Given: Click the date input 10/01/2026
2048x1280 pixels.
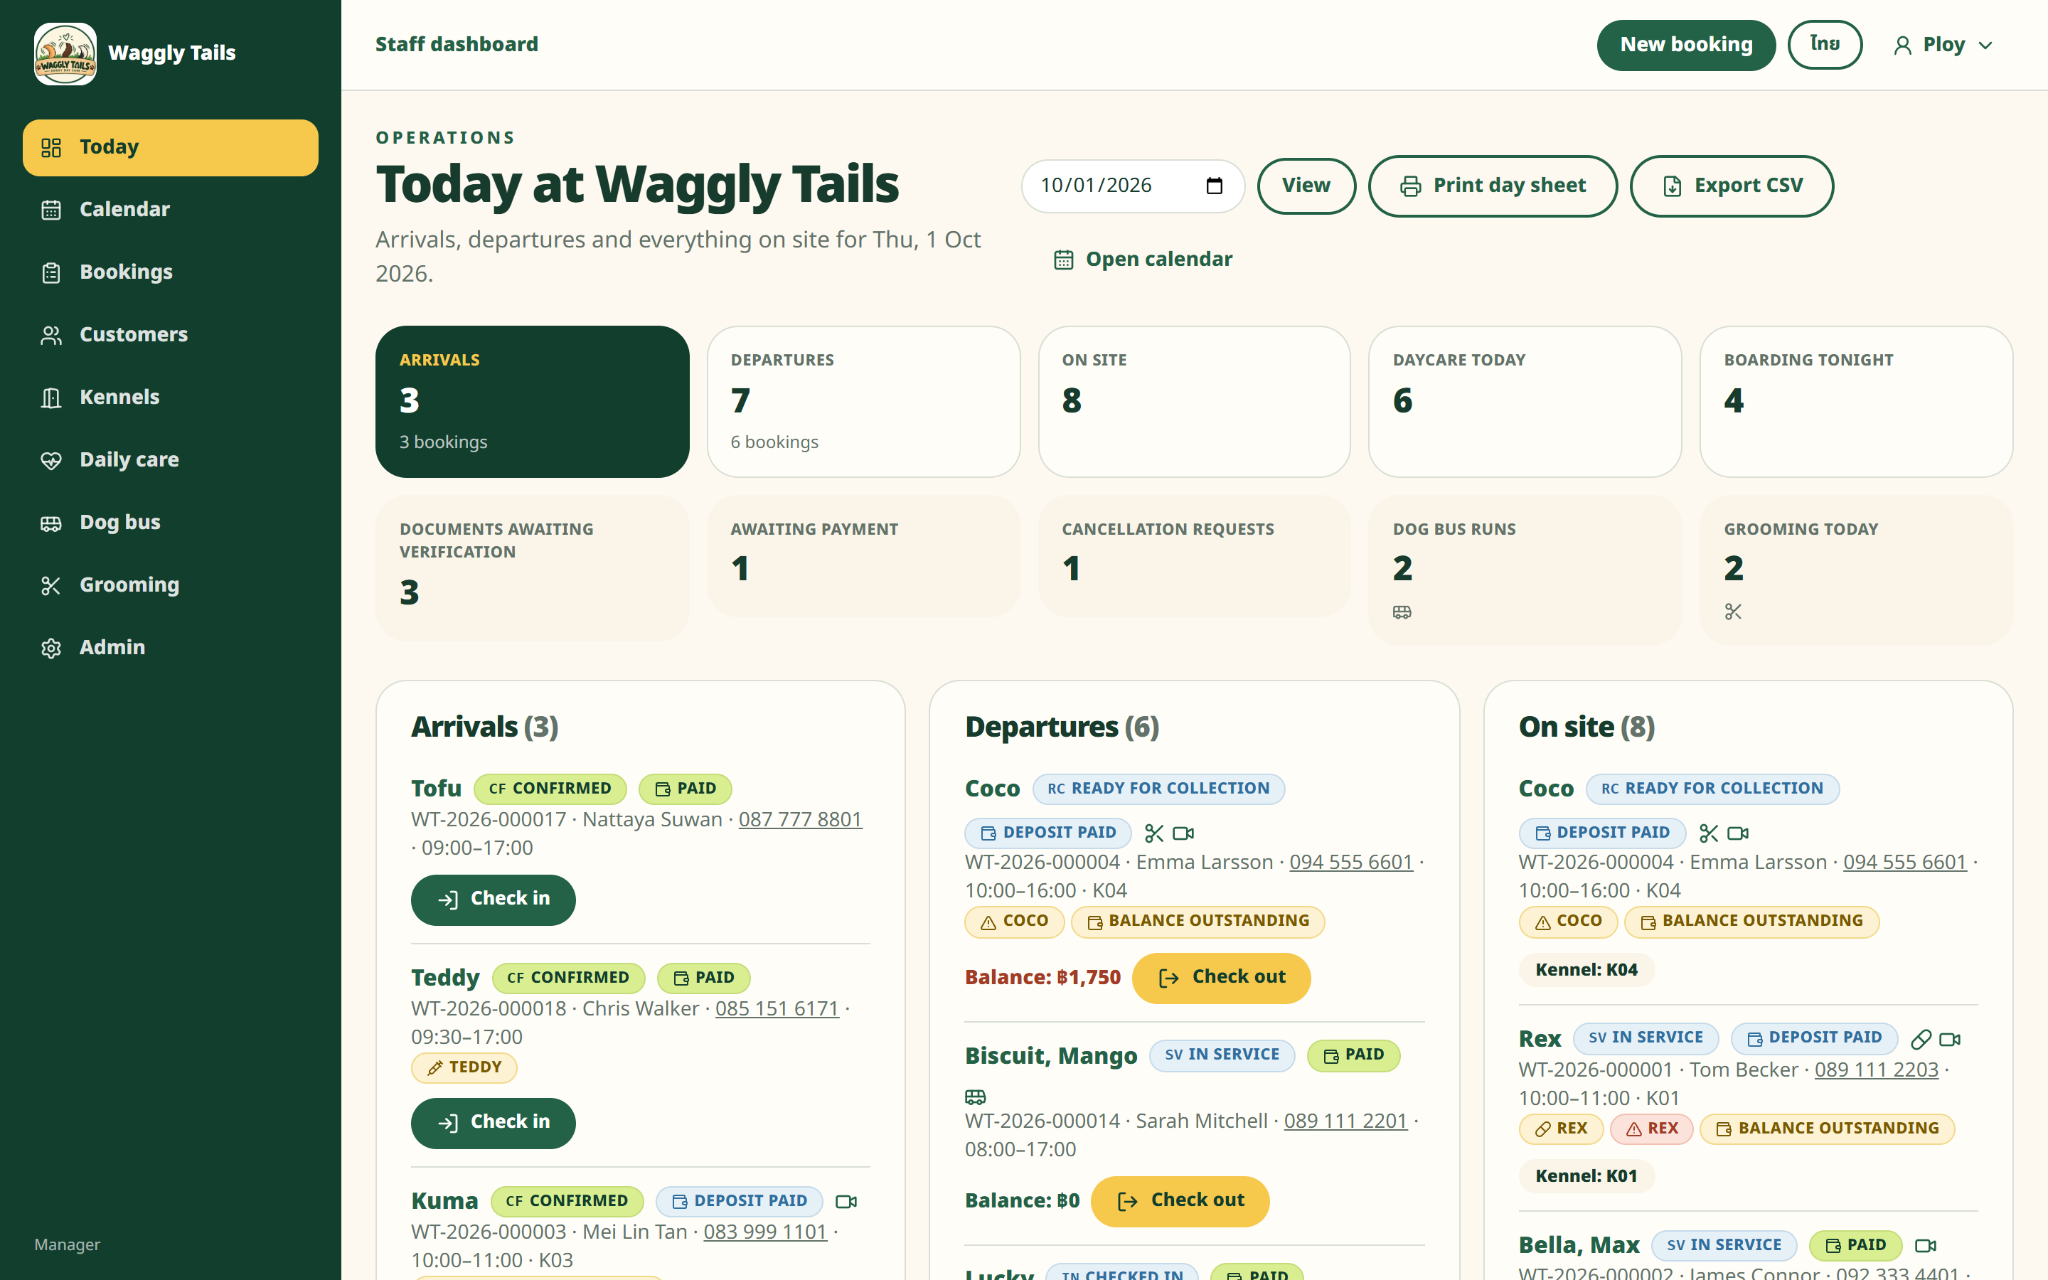Looking at the screenshot, I should [1132, 186].
